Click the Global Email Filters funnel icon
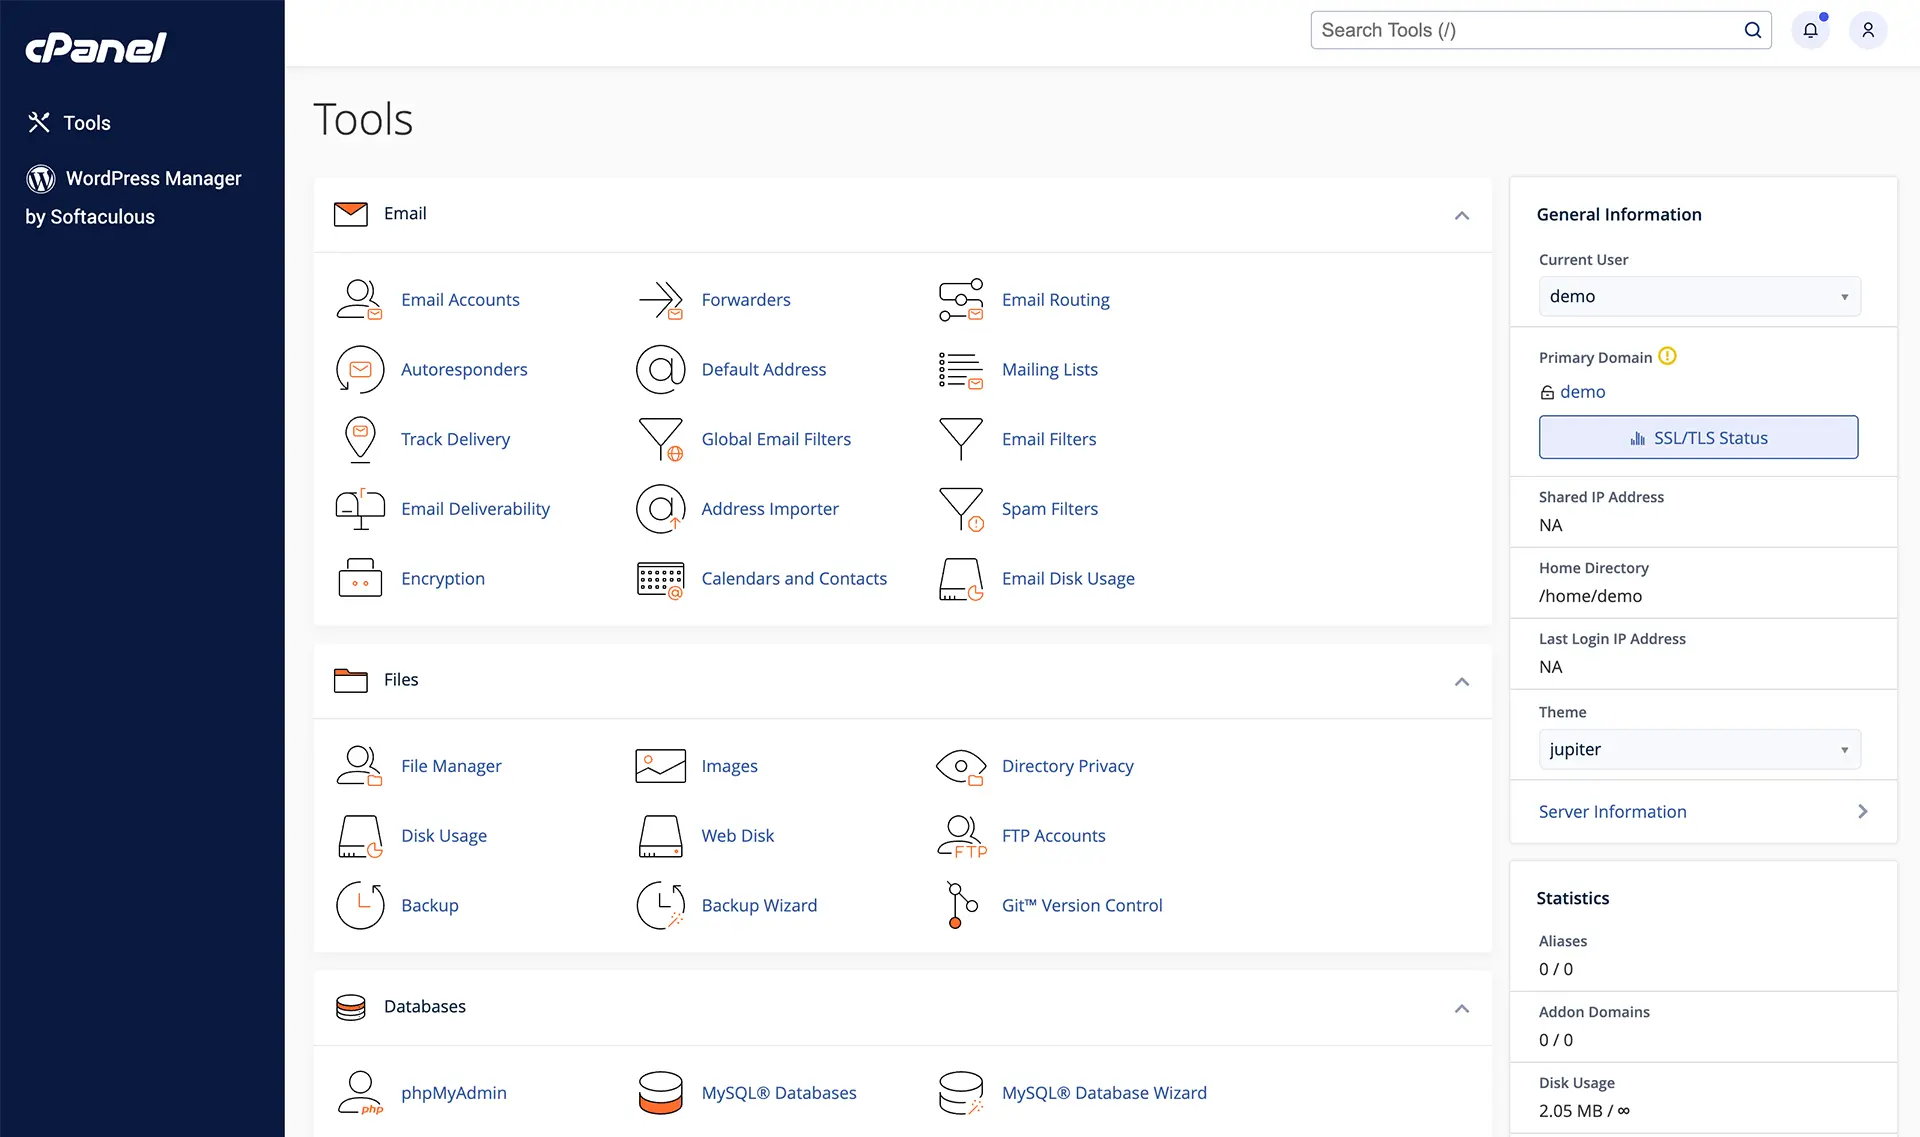Screen dimensions: 1920x1137 click(660, 439)
